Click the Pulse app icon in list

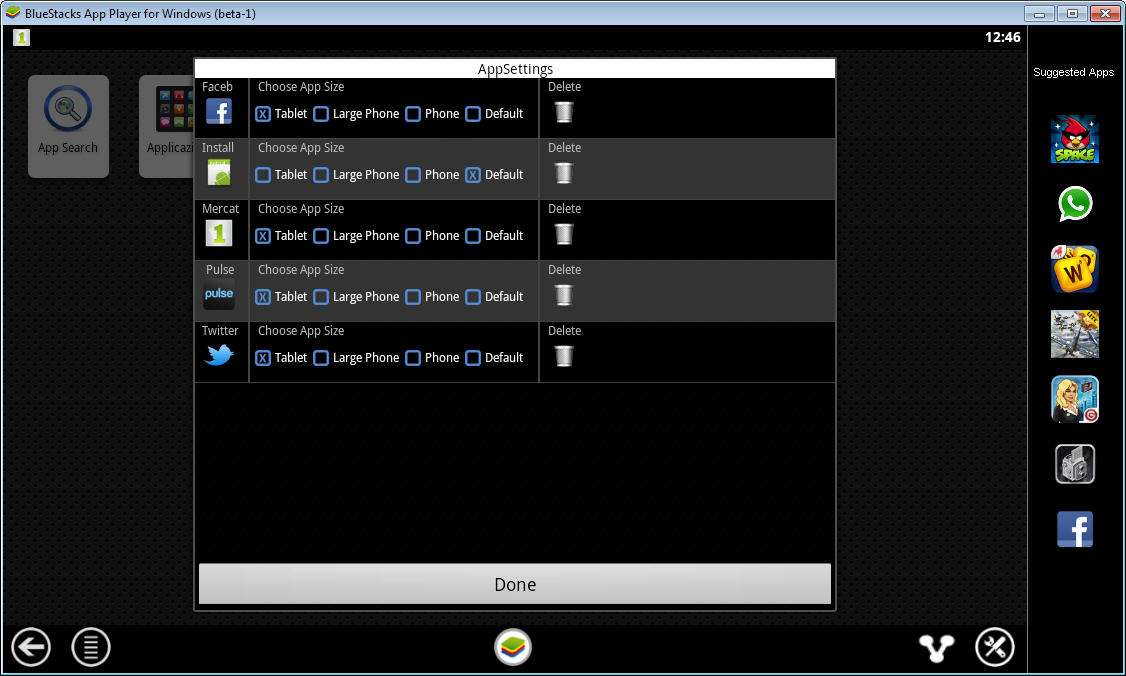pyautogui.click(x=218, y=295)
